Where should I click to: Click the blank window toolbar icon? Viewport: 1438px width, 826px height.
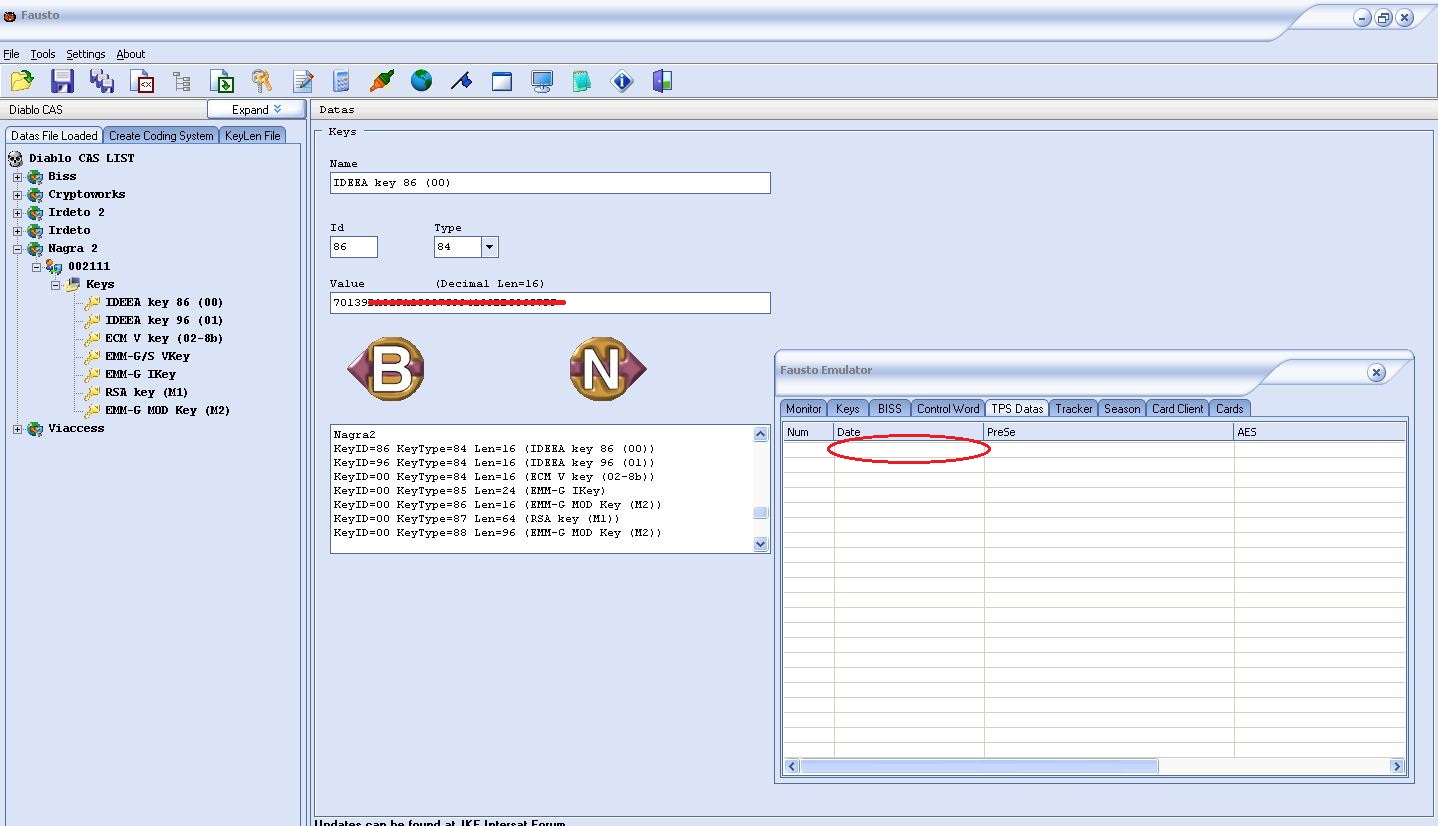pyautogui.click(x=502, y=81)
